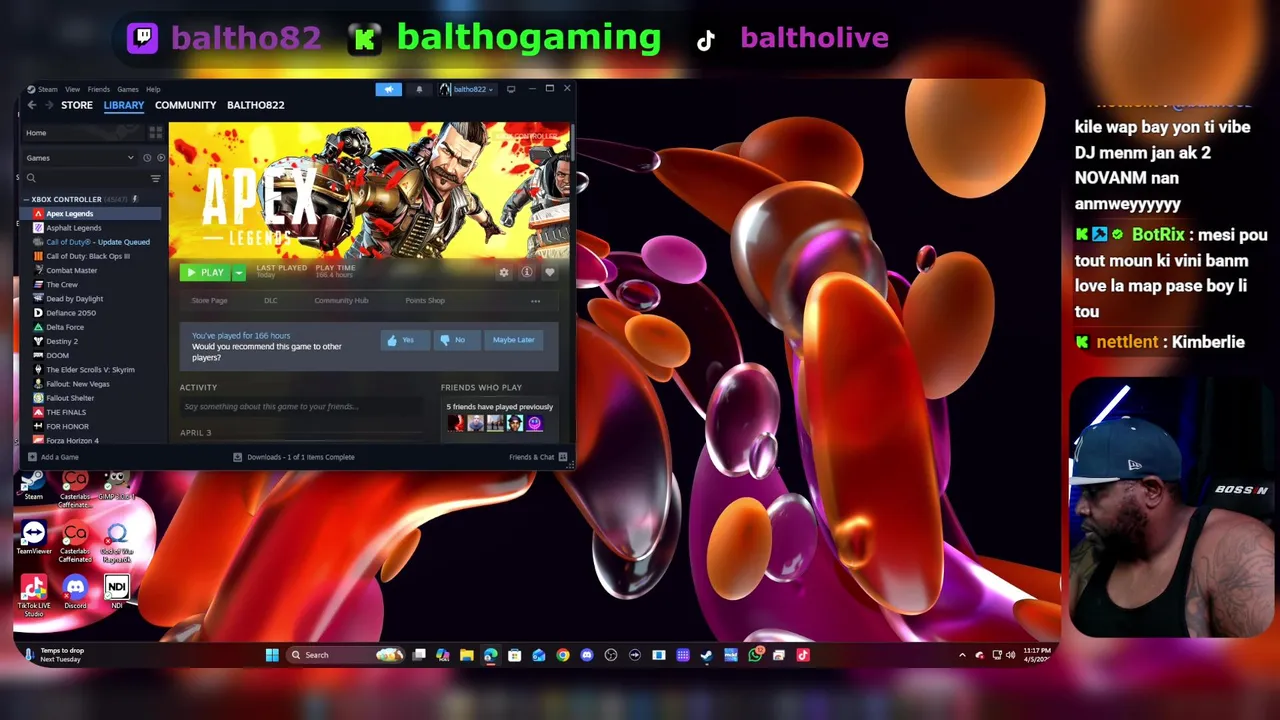Open the Points Shop link
Screen dimensions: 1280x720
425,301
